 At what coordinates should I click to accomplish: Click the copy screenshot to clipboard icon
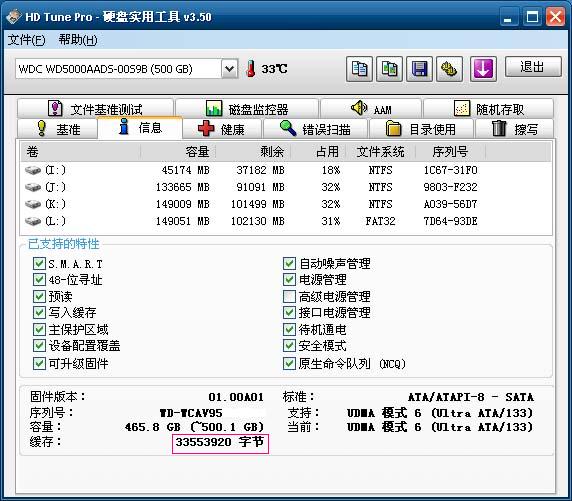(x=389, y=69)
